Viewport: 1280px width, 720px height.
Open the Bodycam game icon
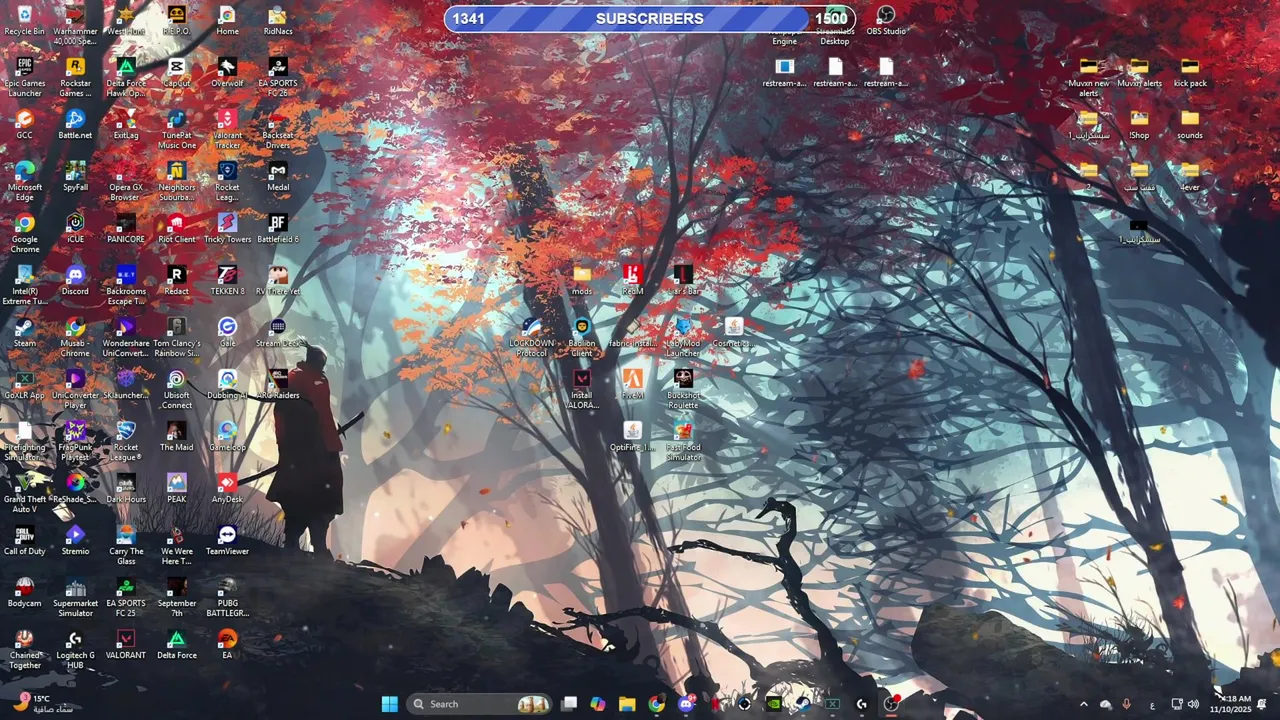pos(24,592)
